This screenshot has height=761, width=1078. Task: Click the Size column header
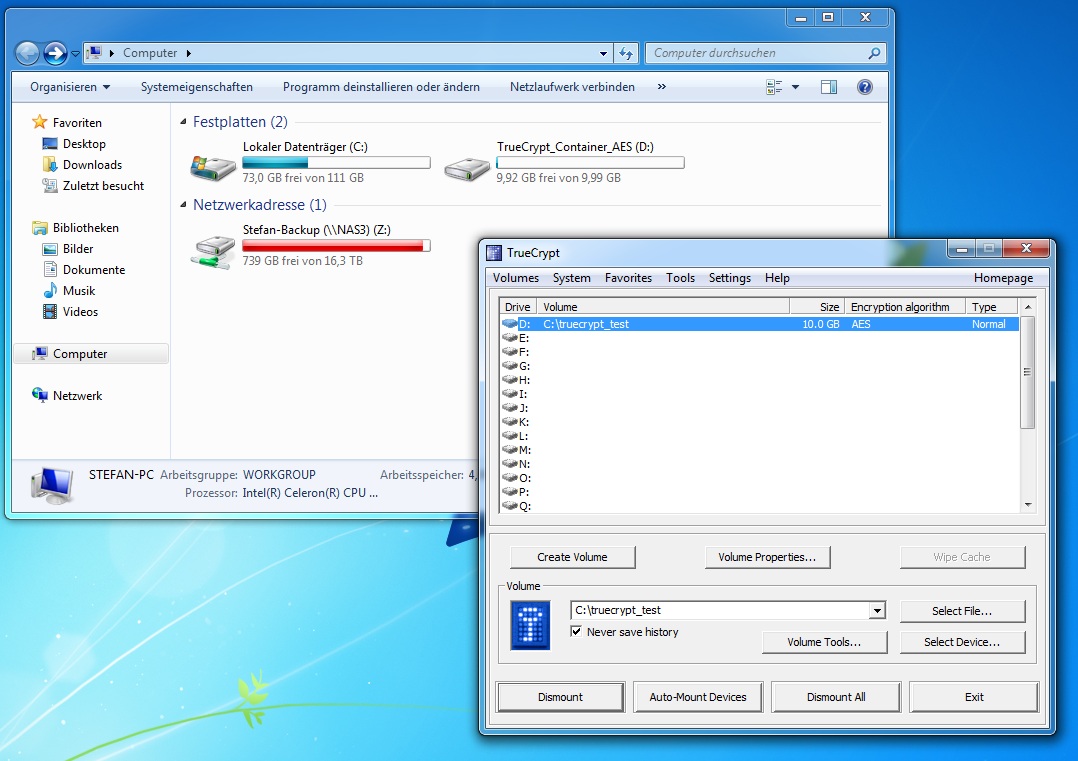(x=817, y=307)
